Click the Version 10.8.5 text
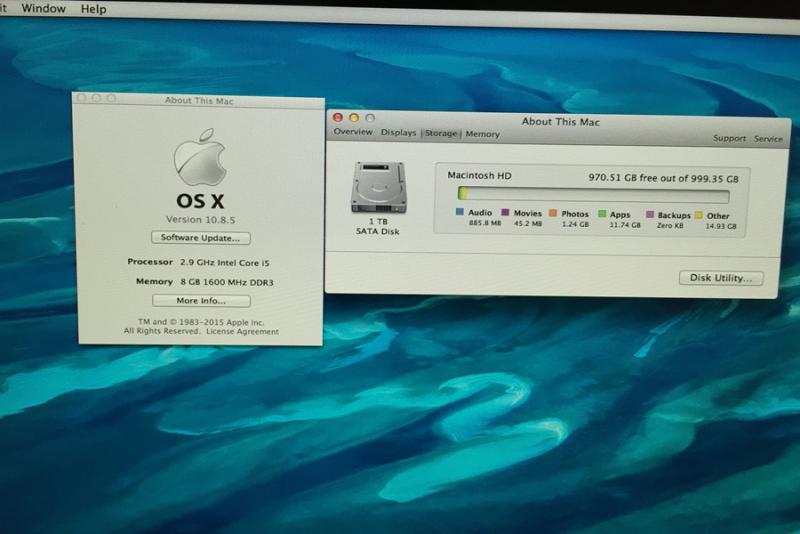Screen dimensions: 800x534 tap(201, 220)
